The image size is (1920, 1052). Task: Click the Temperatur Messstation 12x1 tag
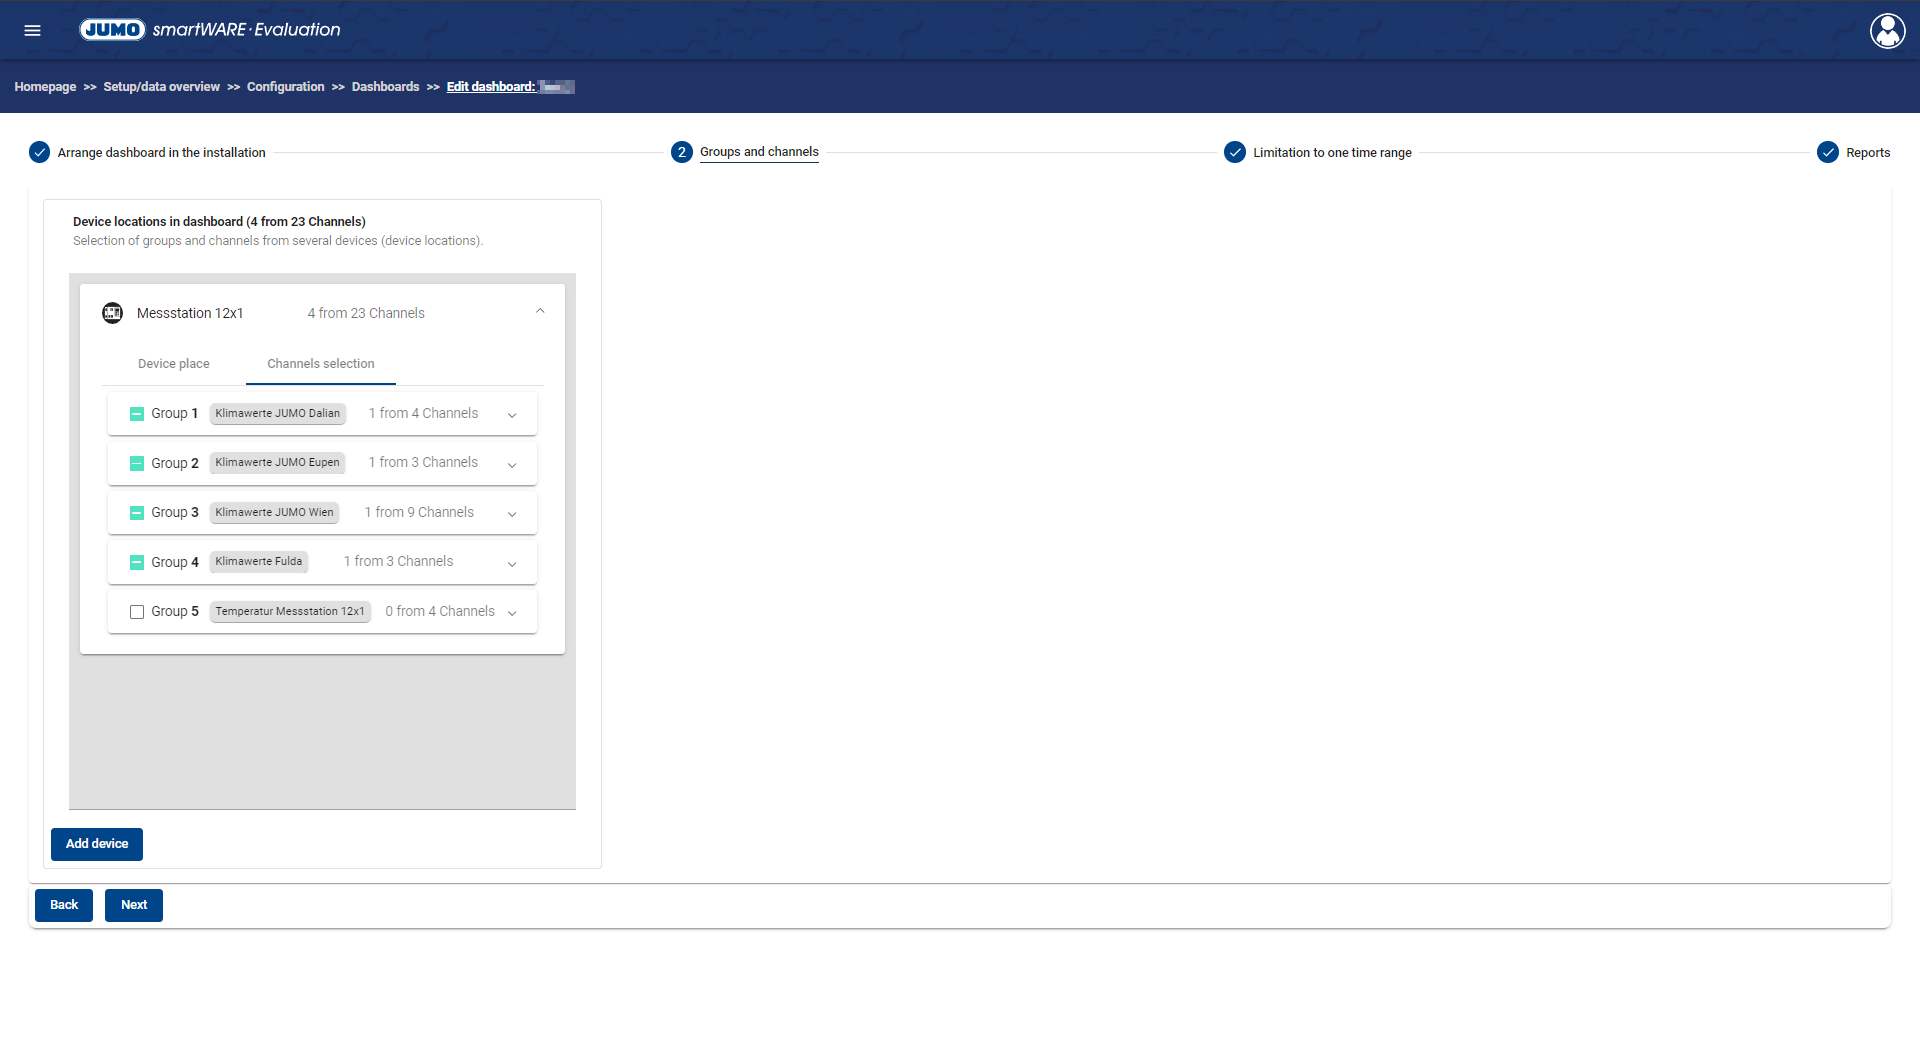(x=290, y=611)
